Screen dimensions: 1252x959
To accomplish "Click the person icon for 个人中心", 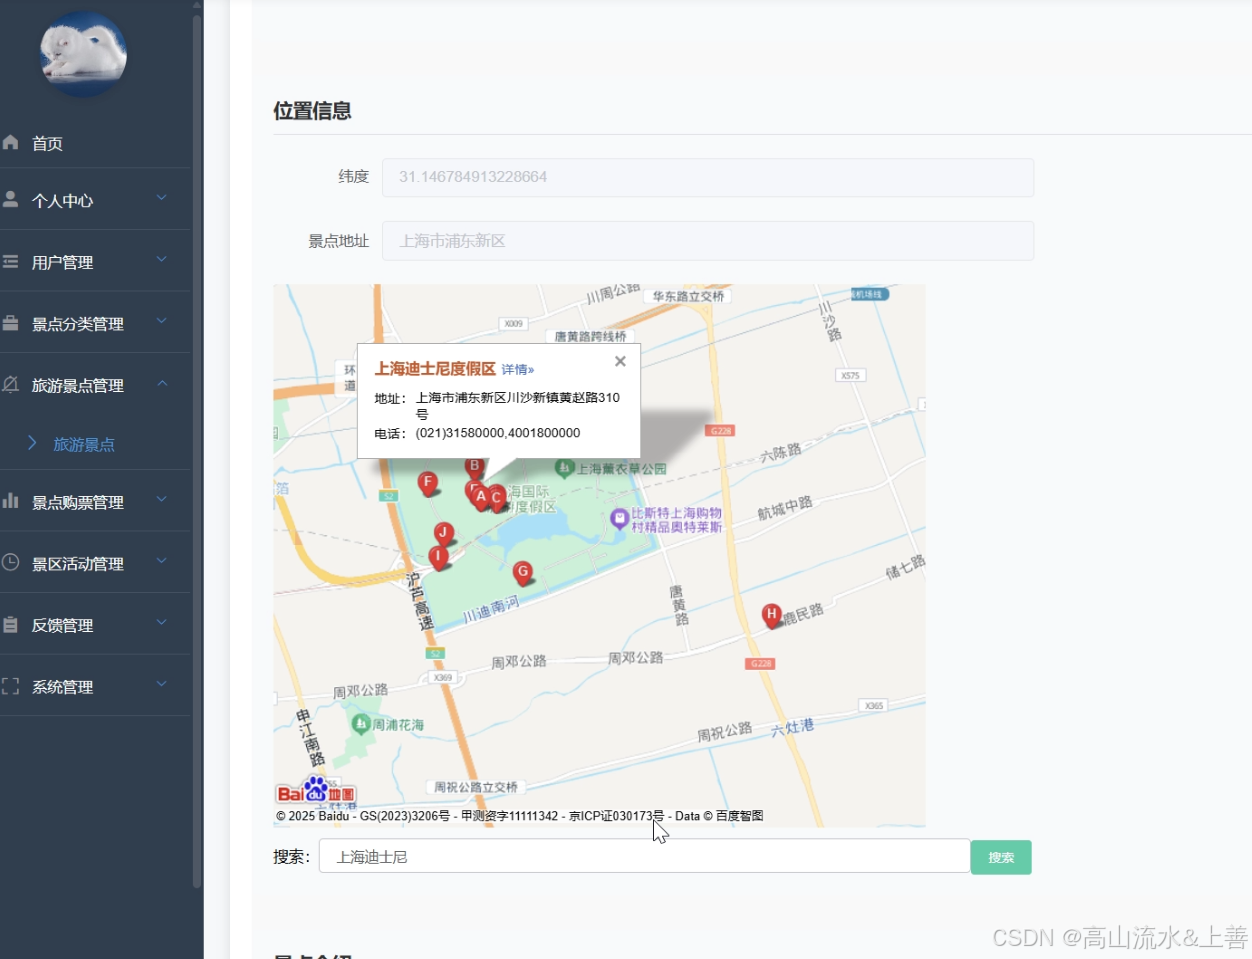I will 10,199.
